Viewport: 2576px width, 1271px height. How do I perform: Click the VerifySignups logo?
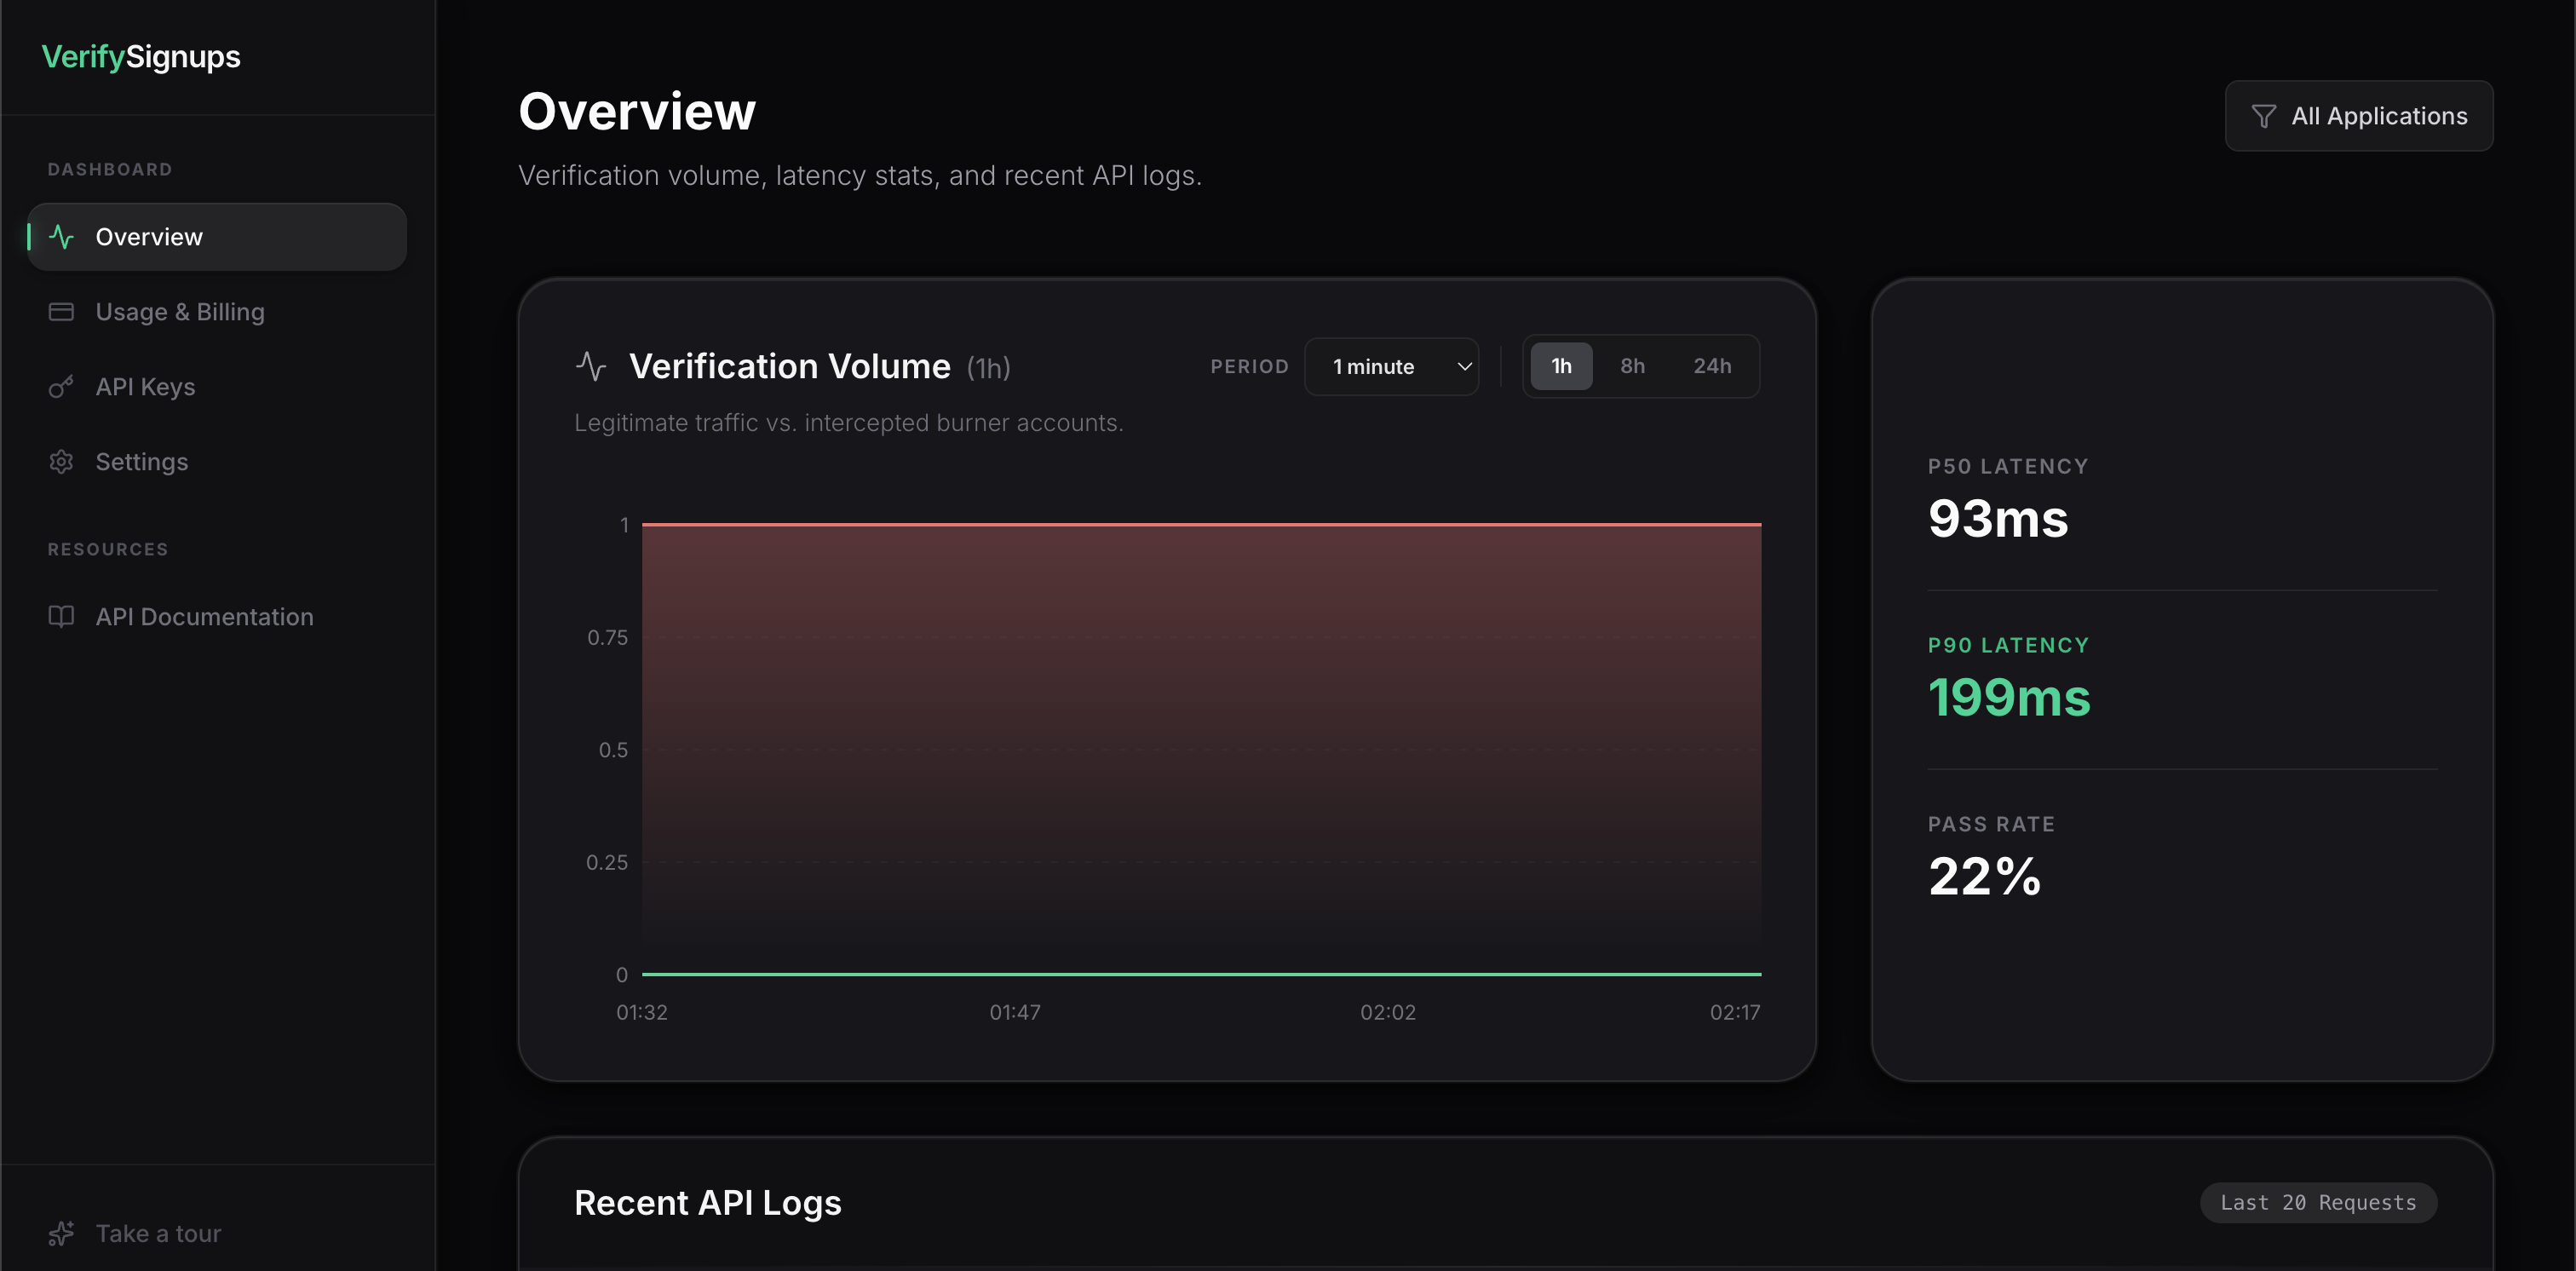point(141,57)
